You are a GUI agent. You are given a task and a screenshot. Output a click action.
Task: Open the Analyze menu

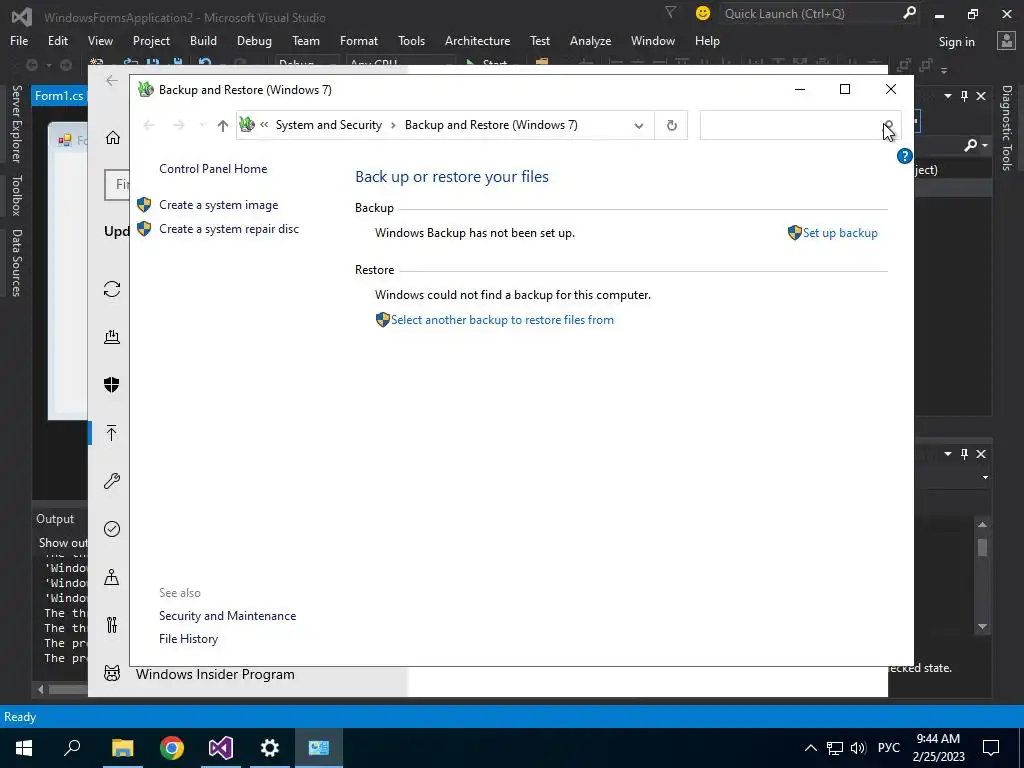pos(590,40)
